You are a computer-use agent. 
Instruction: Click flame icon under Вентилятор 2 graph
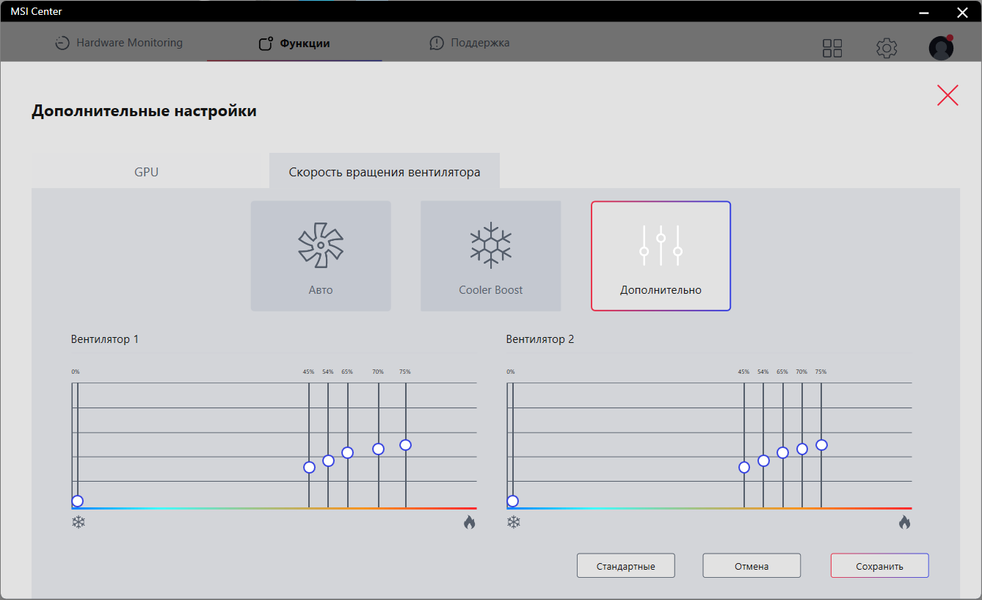(905, 522)
